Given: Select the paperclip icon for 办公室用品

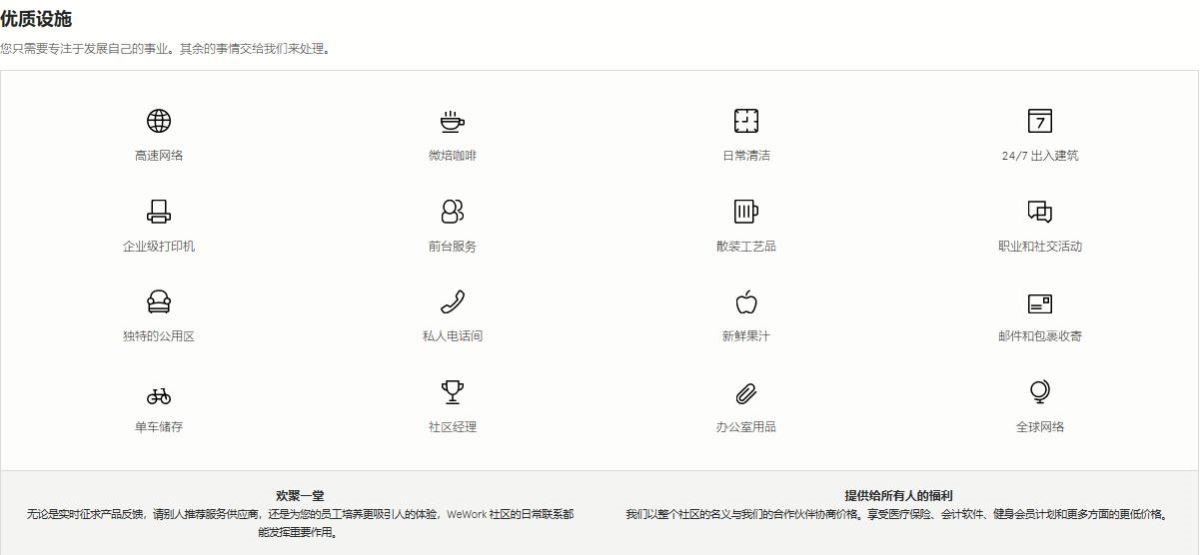Looking at the screenshot, I should (x=746, y=392).
